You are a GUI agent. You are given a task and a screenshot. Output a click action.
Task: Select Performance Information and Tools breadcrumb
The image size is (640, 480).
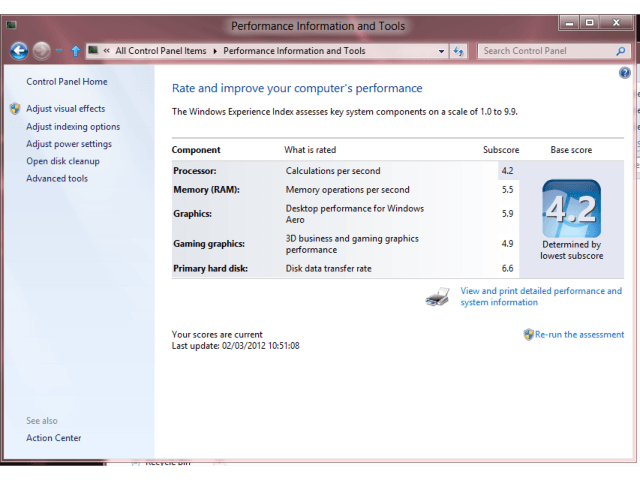294,51
